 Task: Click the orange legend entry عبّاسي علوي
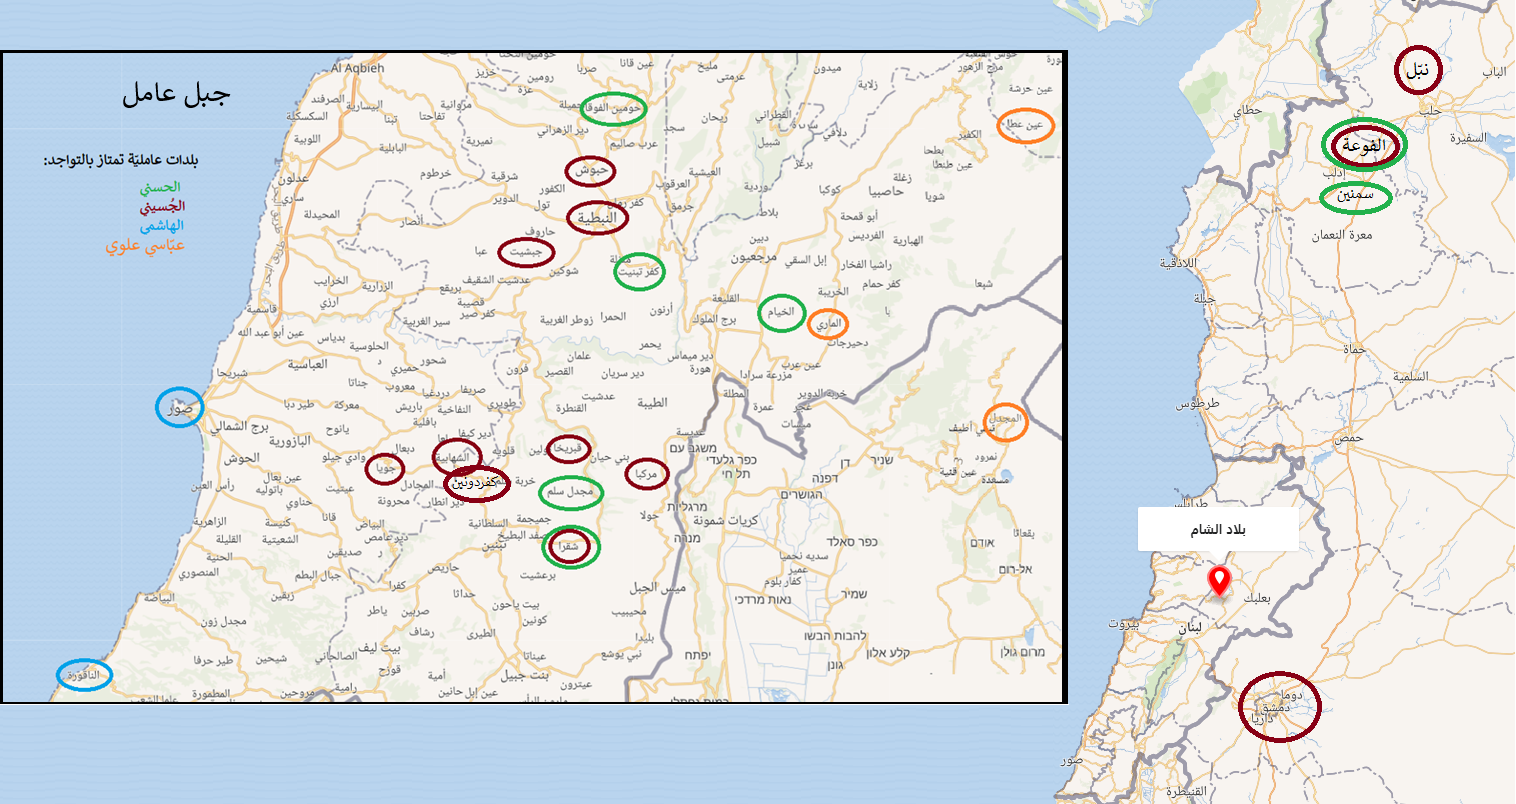(145, 245)
